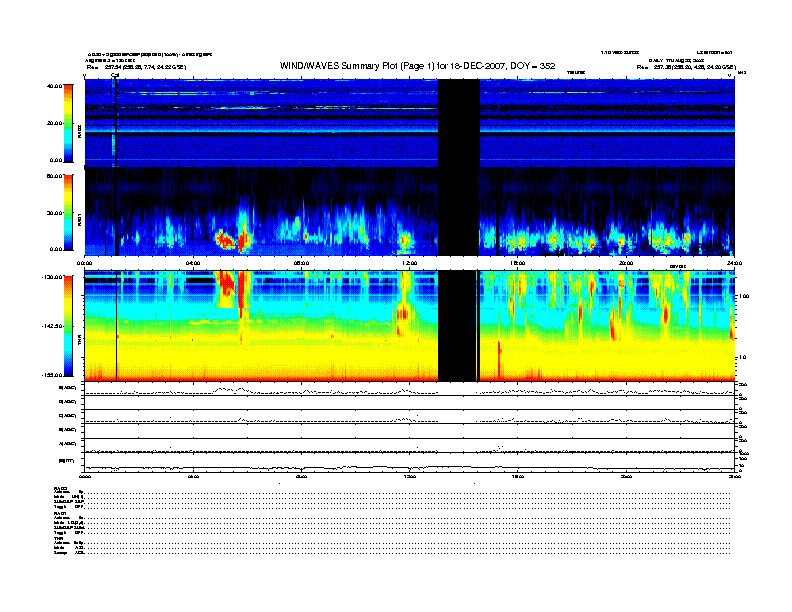Click the RAD2 spectrogram color scale bar
792x612 pixels.
tap(68, 123)
